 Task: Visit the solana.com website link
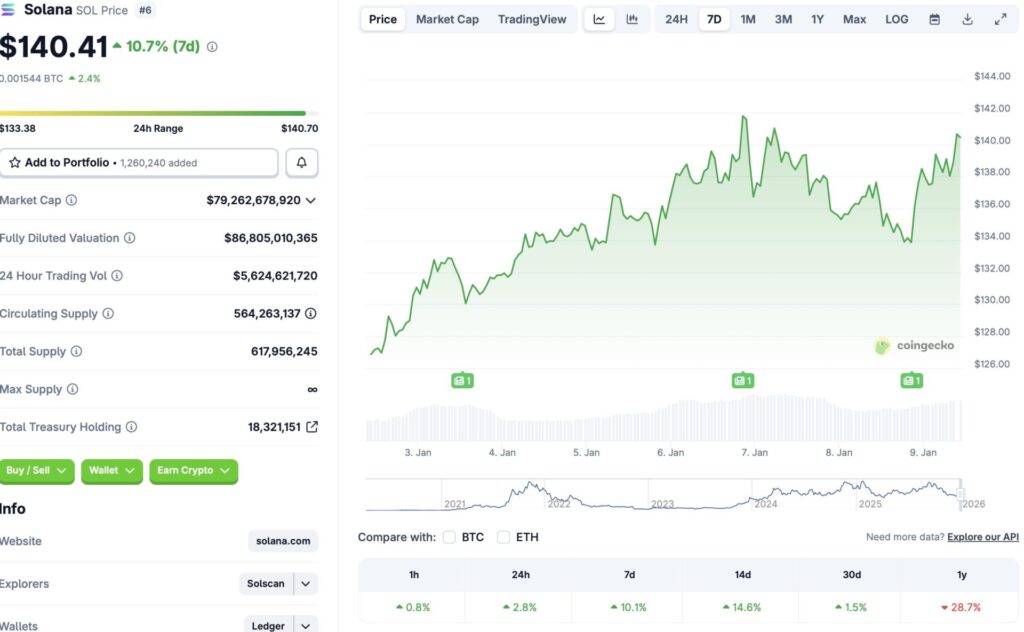point(282,541)
